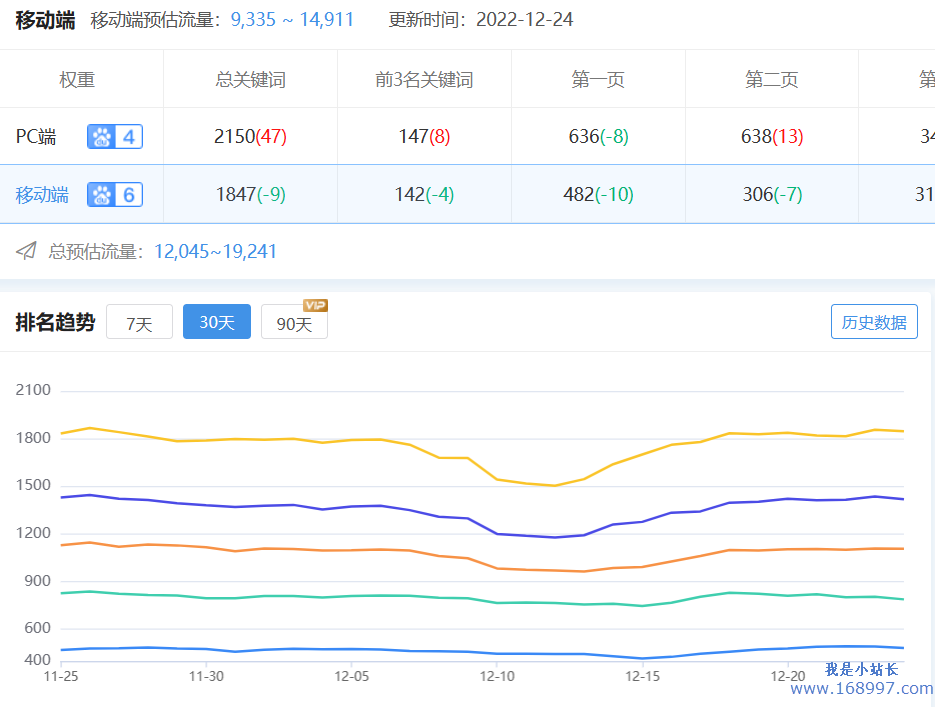Click the 12-10 x-axis date label
This screenshot has height=707, width=935.
pyautogui.click(x=497, y=676)
